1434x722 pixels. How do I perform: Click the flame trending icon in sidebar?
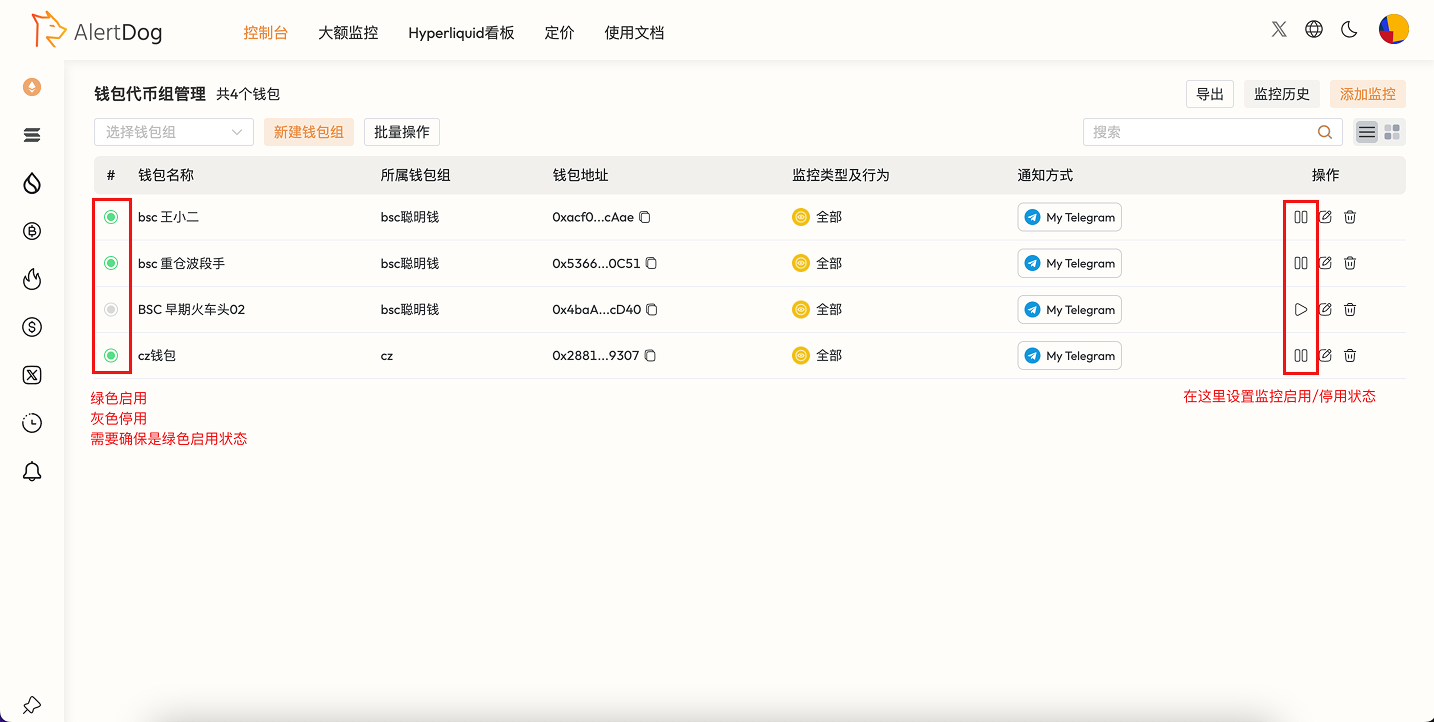[x=31, y=279]
